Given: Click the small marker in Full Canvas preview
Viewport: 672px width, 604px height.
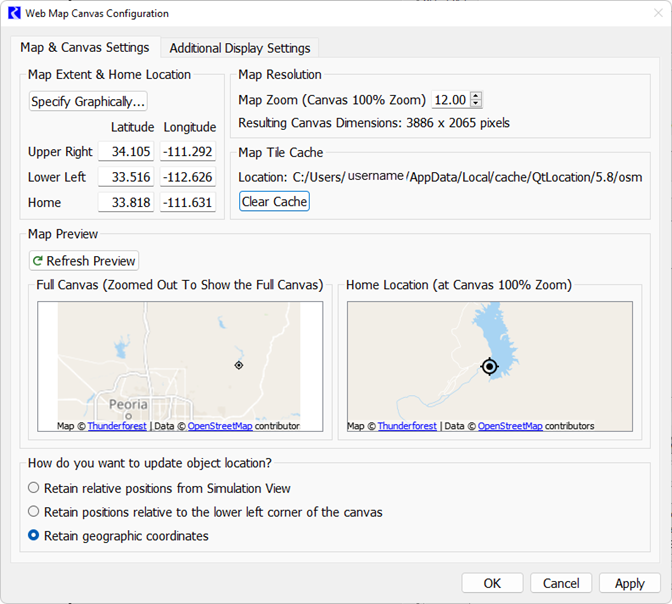Looking at the screenshot, I should coord(238,365).
